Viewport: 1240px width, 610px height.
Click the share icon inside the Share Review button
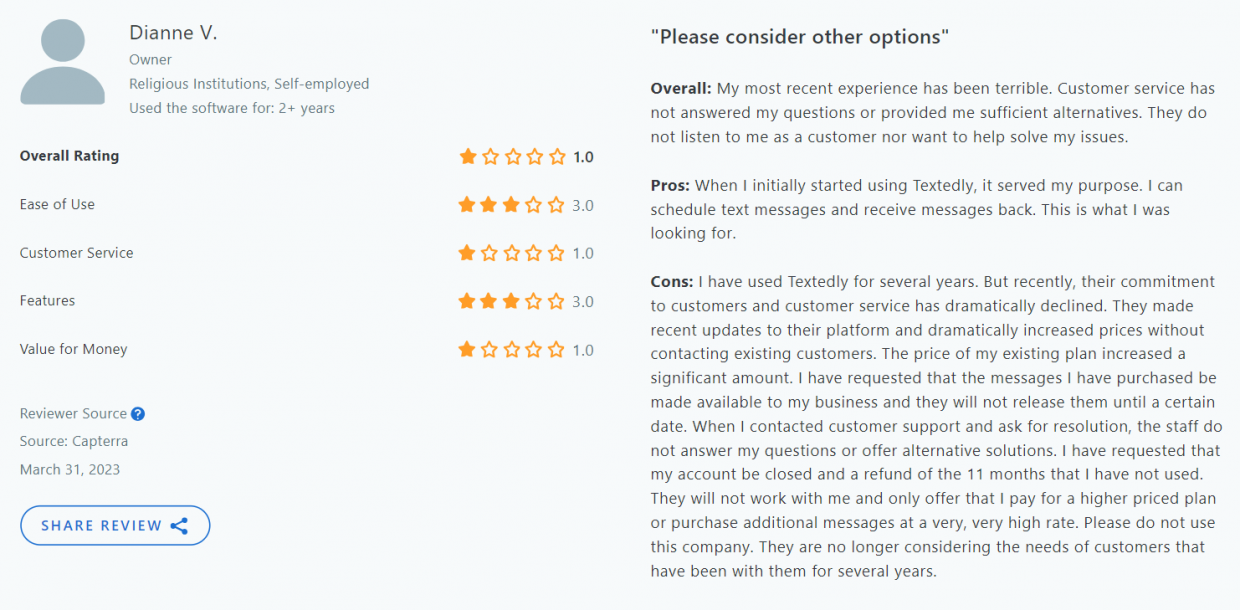pyautogui.click(x=179, y=525)
